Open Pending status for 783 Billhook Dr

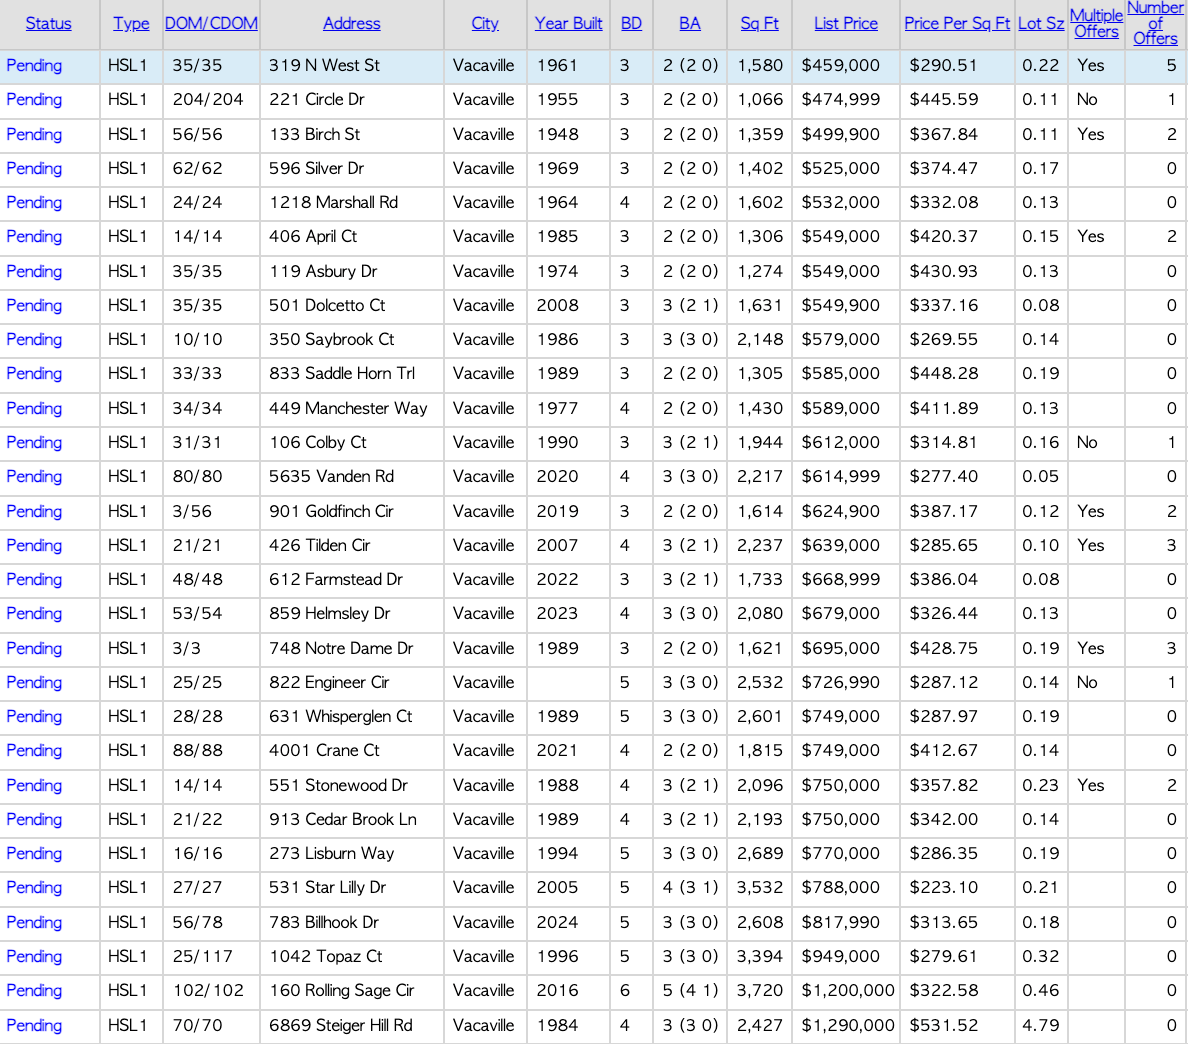34,923
